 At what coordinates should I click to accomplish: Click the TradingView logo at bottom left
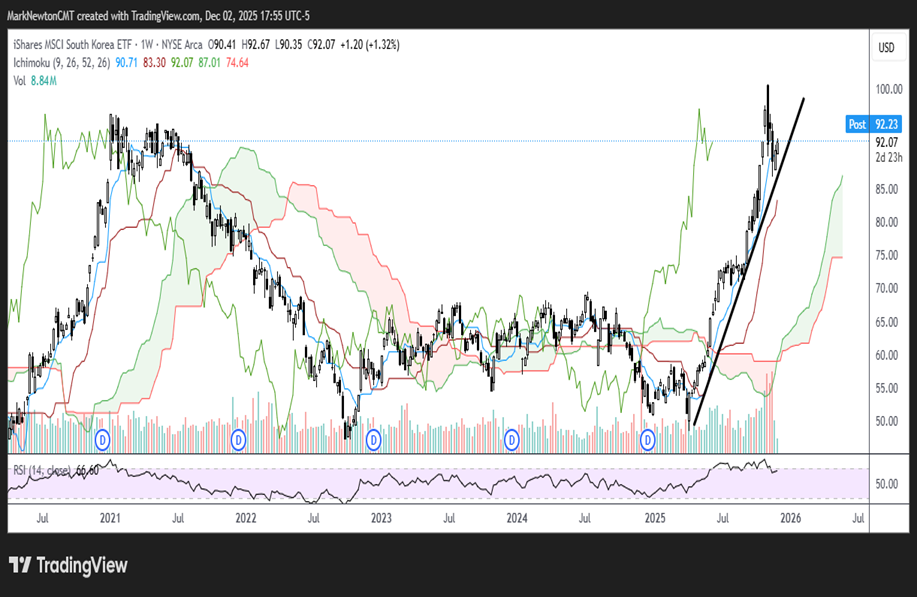68,566
